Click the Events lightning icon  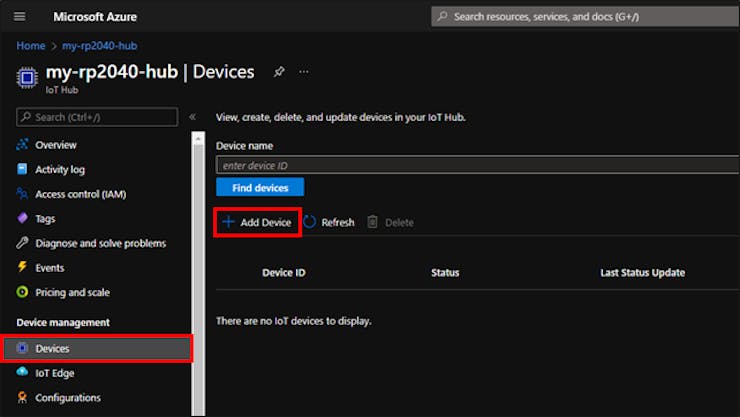tap(23, 268)
